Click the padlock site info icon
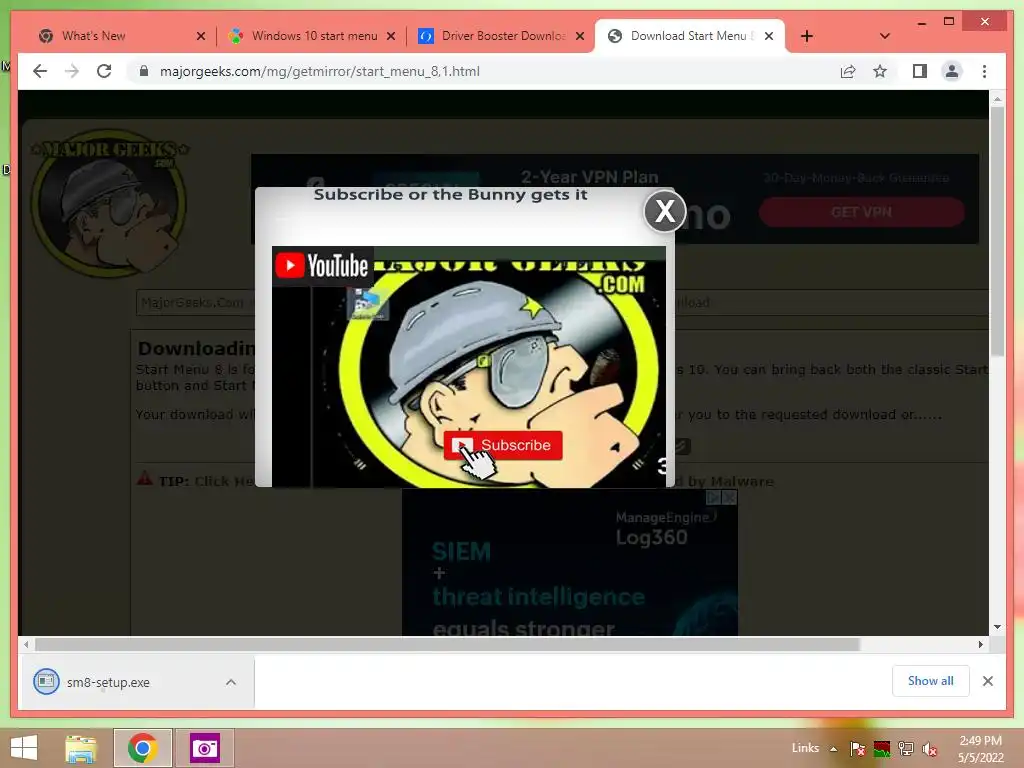The width and height of the screenshot is (1024, 768). [x=144, y=71]
